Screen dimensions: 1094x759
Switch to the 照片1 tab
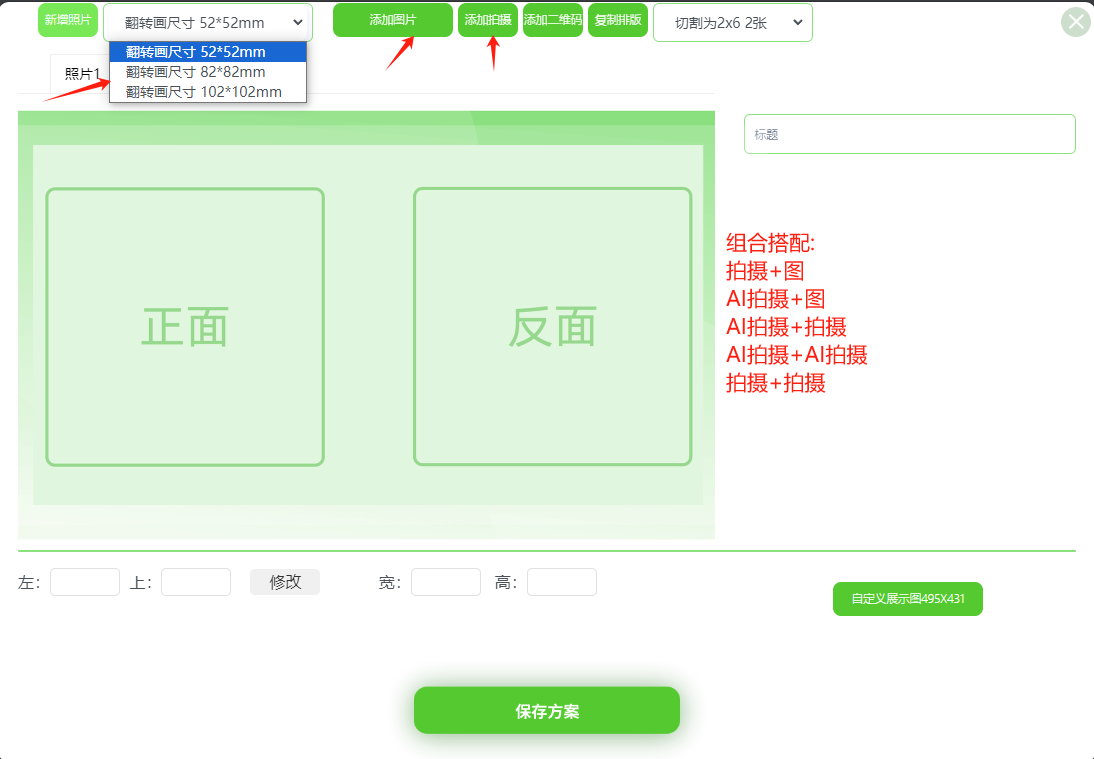click(x=82, y=74)
